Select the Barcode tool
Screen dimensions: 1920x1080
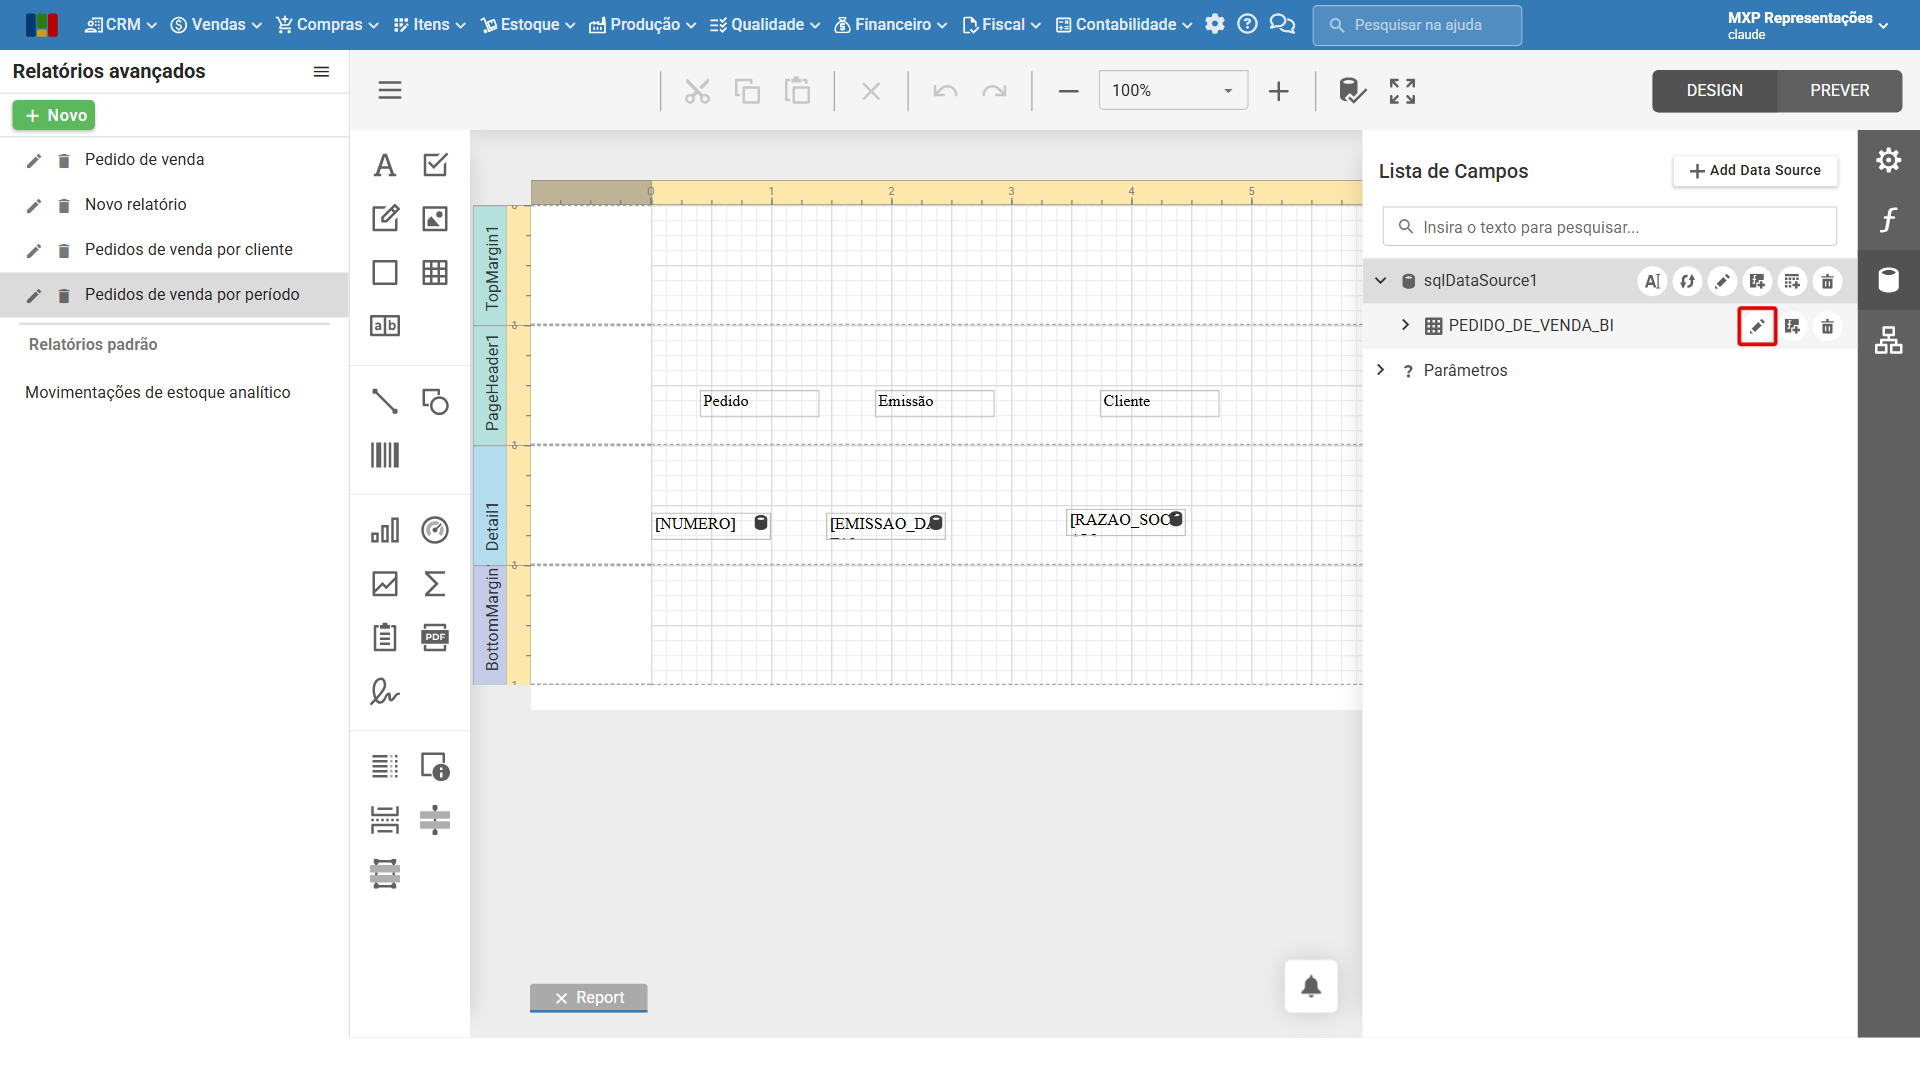[385, 456]
